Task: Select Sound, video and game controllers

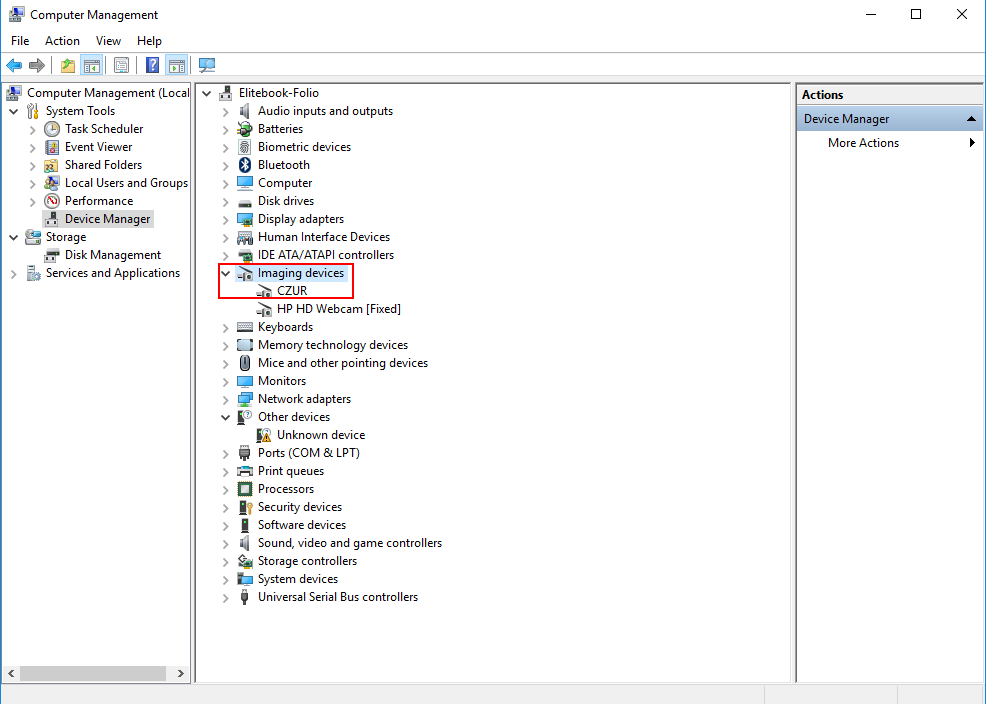Action: pos(350,543)
